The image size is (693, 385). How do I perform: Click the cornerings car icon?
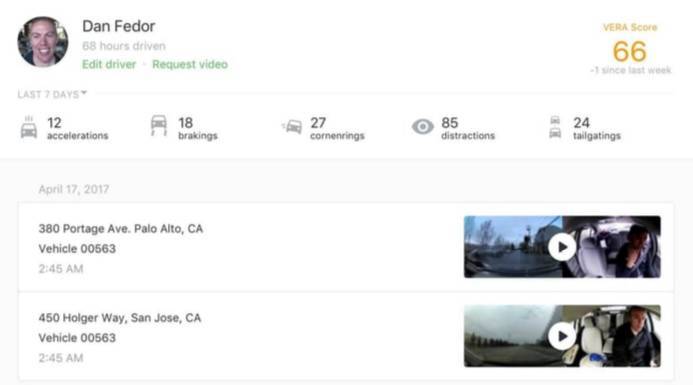[292, 127]
